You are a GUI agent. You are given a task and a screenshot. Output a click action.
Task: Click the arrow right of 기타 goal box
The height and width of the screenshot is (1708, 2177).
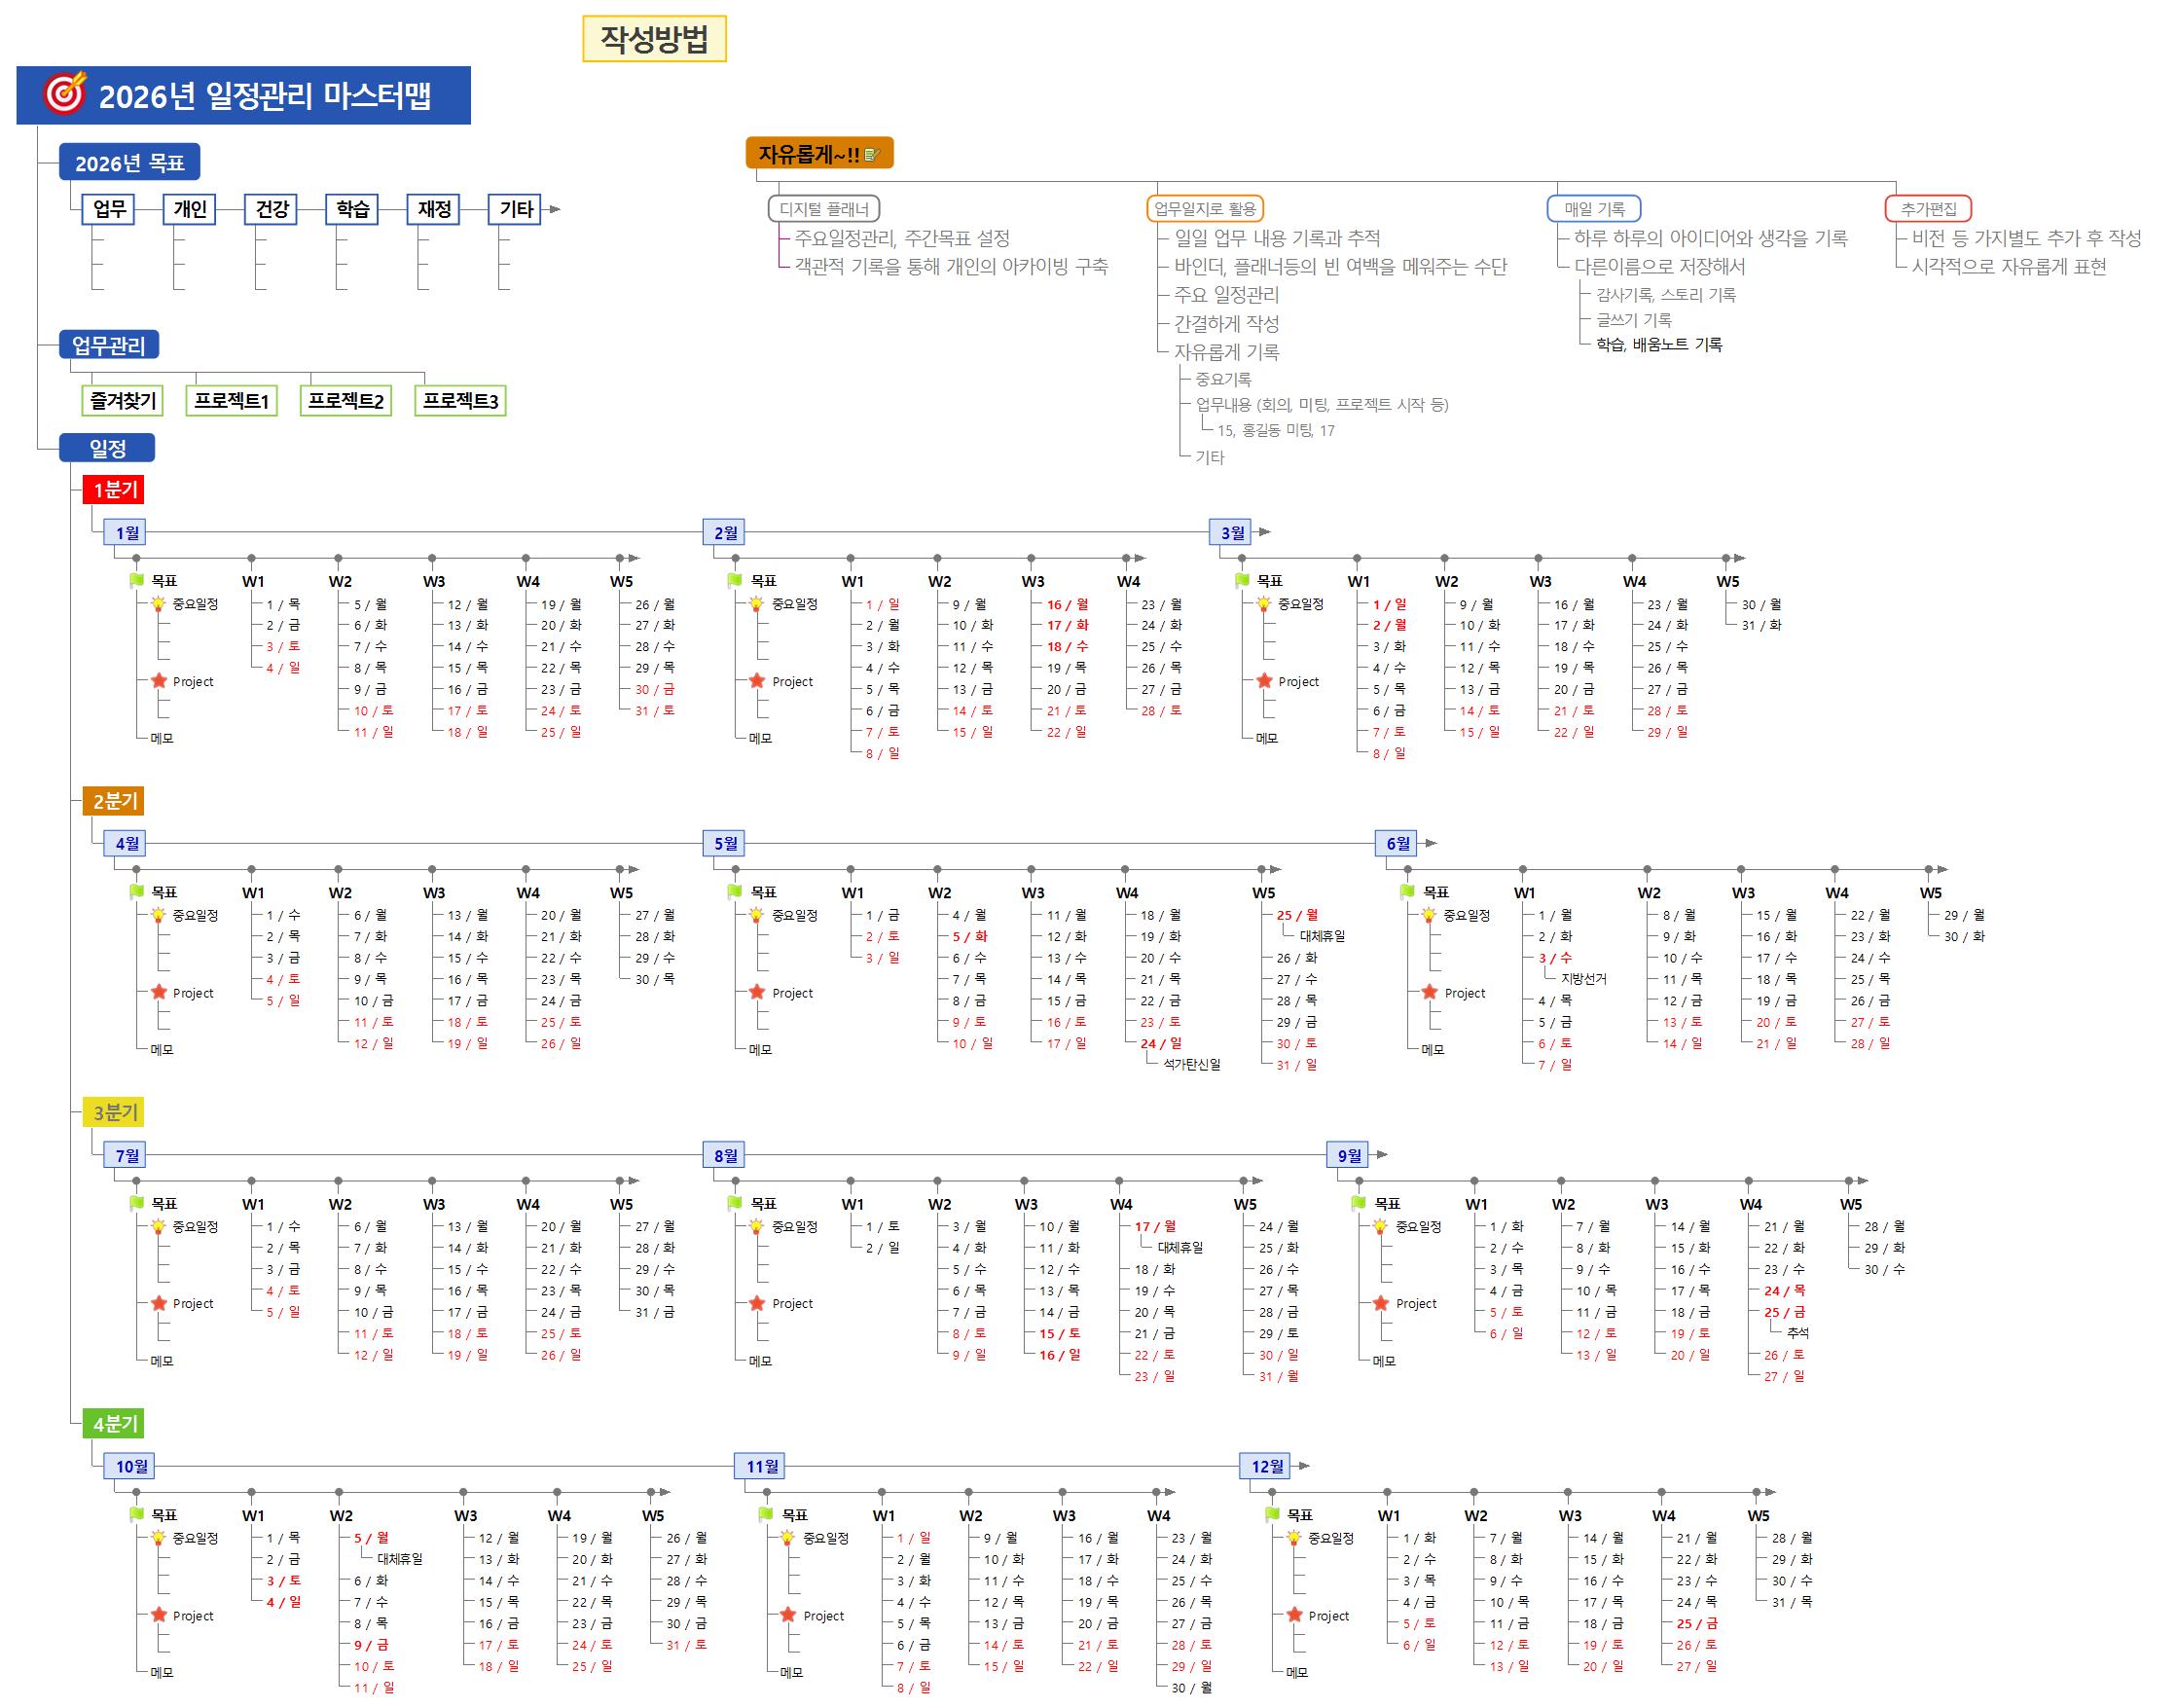pos(553,209)
